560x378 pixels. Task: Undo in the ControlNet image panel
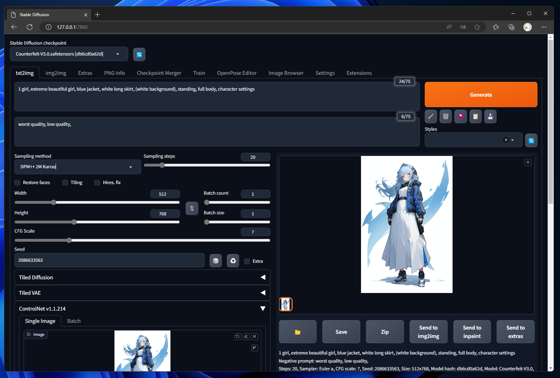click(x=238, y=337)
